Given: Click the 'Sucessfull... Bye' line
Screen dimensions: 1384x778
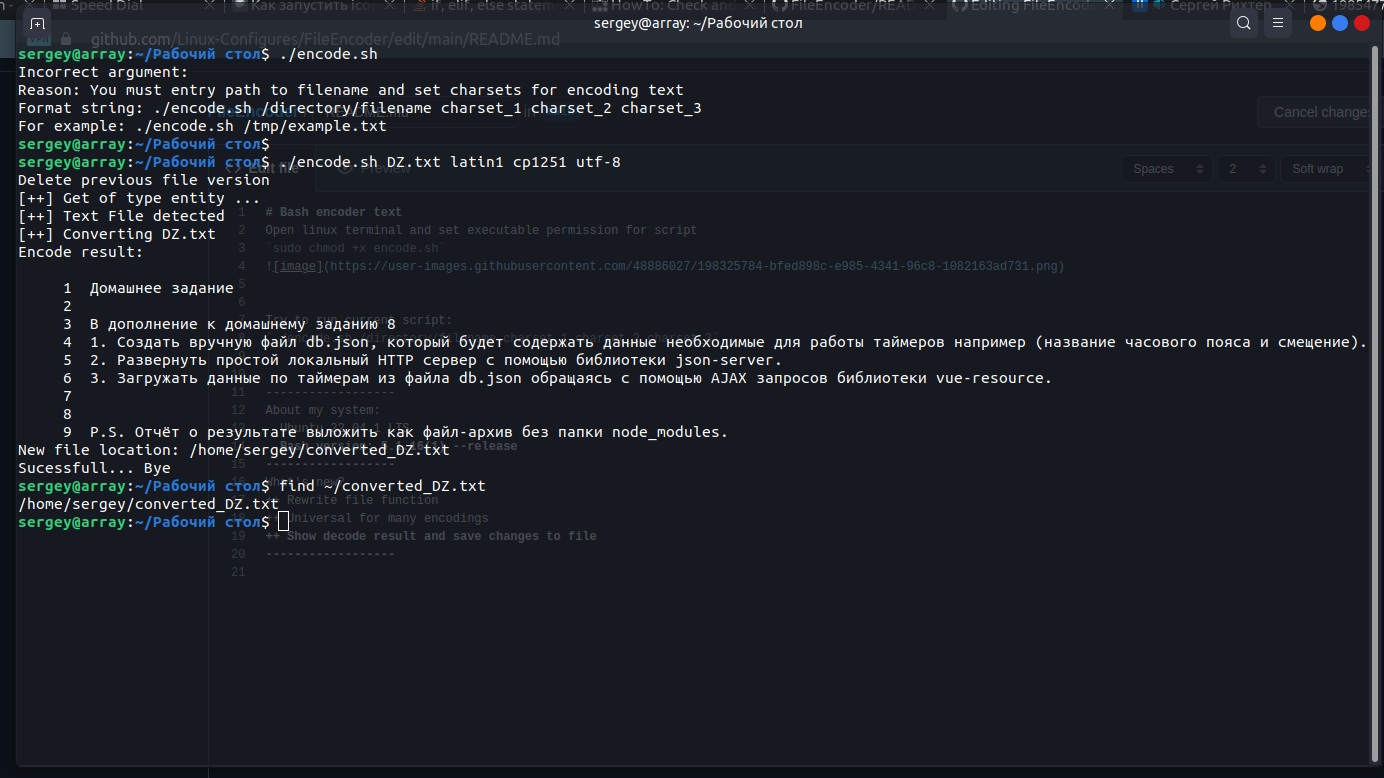Looking at the screenshot, I should coord(94,468).
